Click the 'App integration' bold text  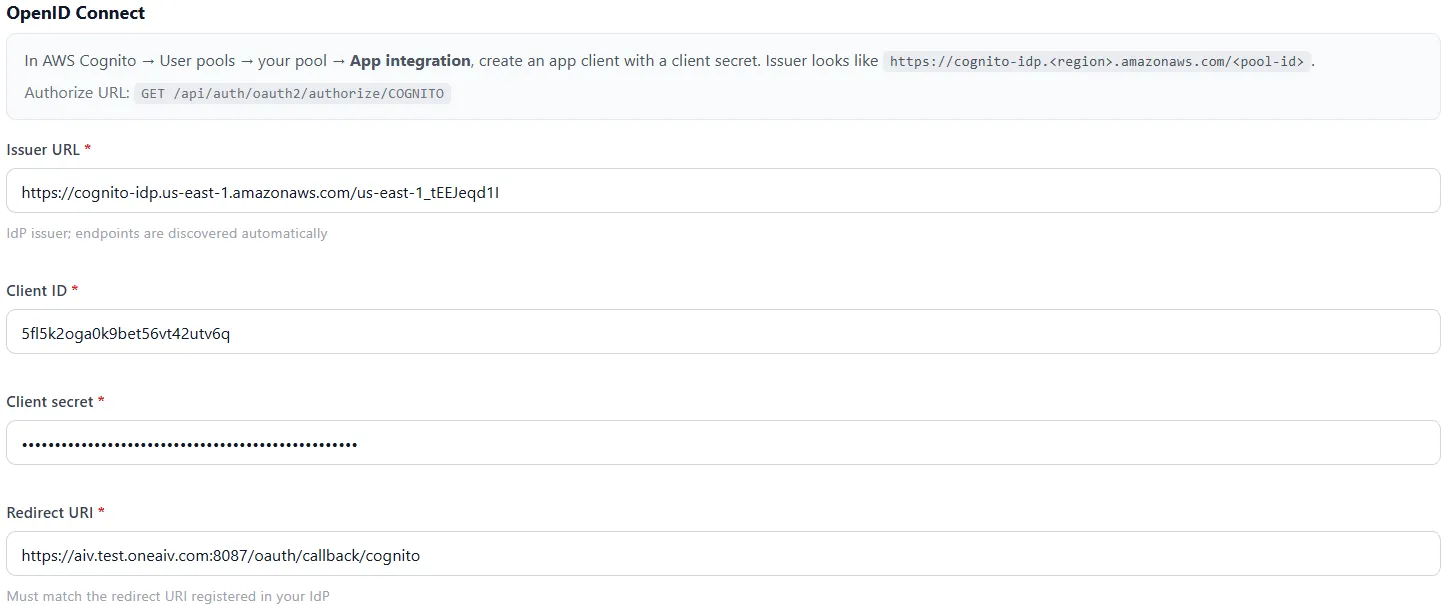(410, 61)
